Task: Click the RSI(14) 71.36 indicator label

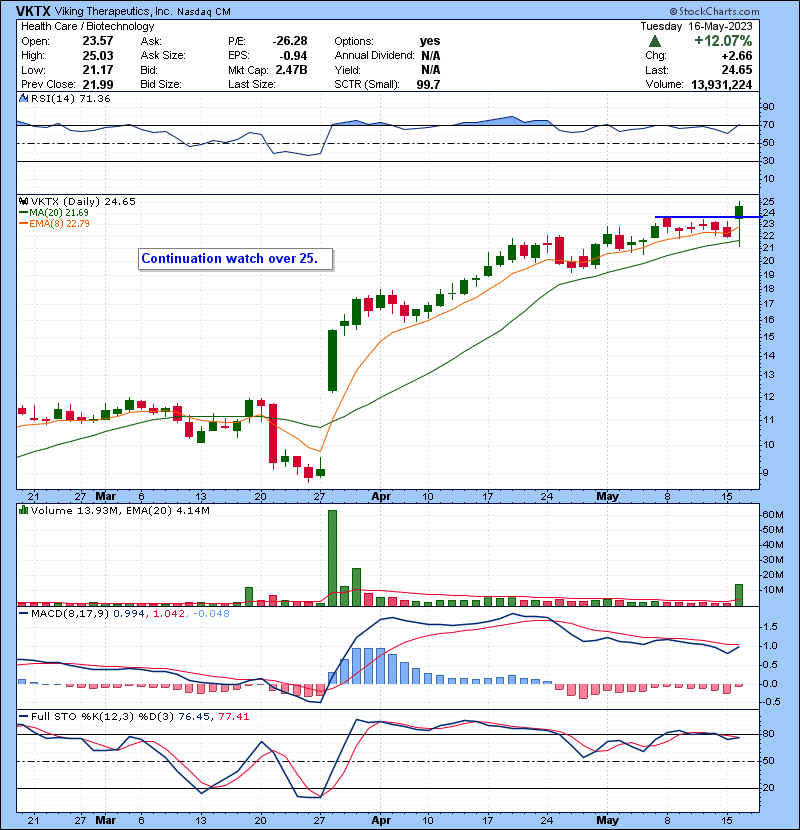Action: coord(70,98)
